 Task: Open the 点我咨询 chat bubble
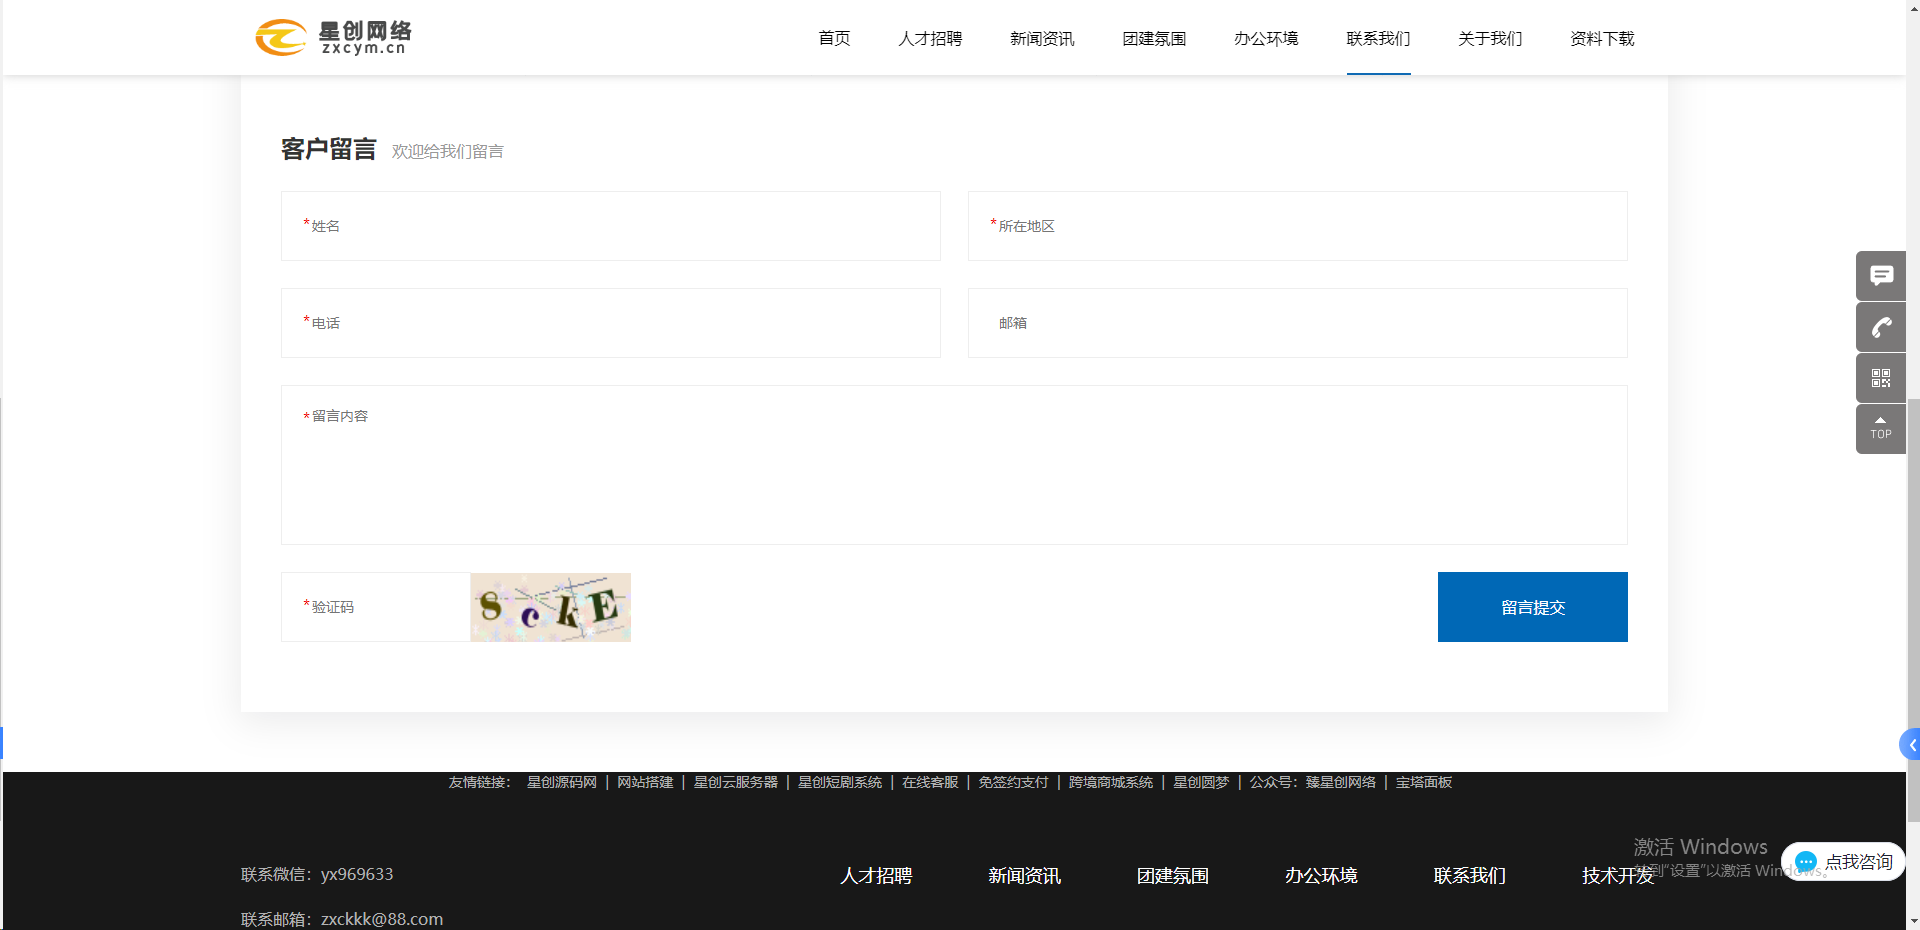click(1843, 862)
